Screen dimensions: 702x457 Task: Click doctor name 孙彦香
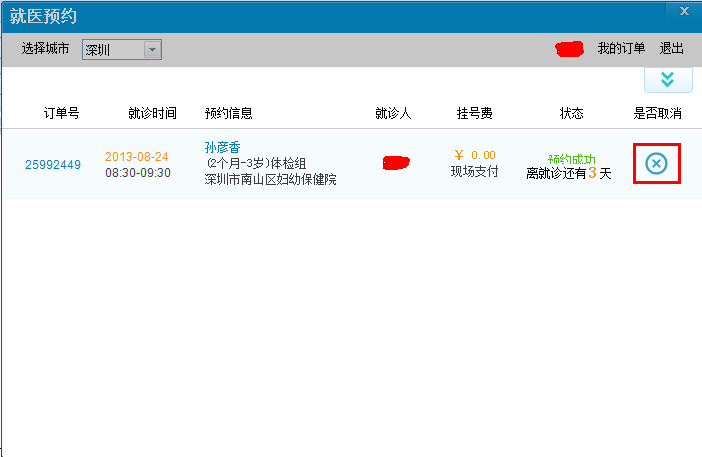[x=222, y=148]
